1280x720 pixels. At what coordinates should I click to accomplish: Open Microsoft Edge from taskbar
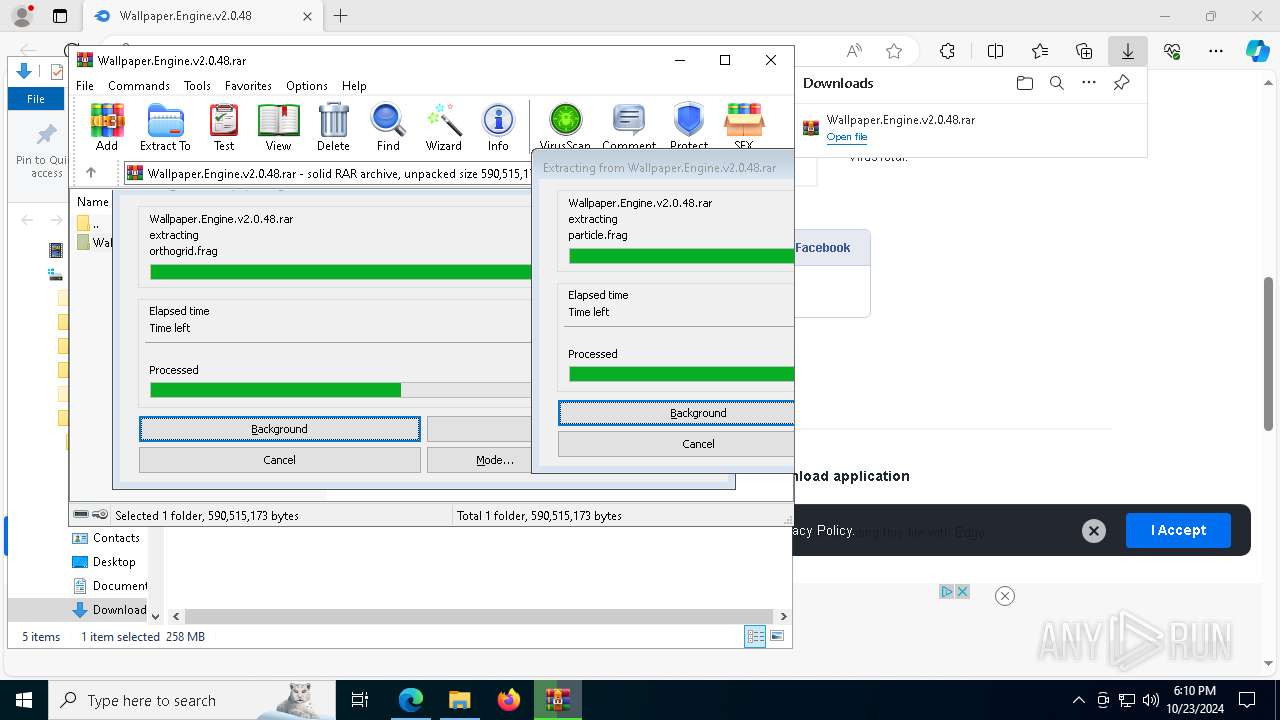click(x=411, y=700)
